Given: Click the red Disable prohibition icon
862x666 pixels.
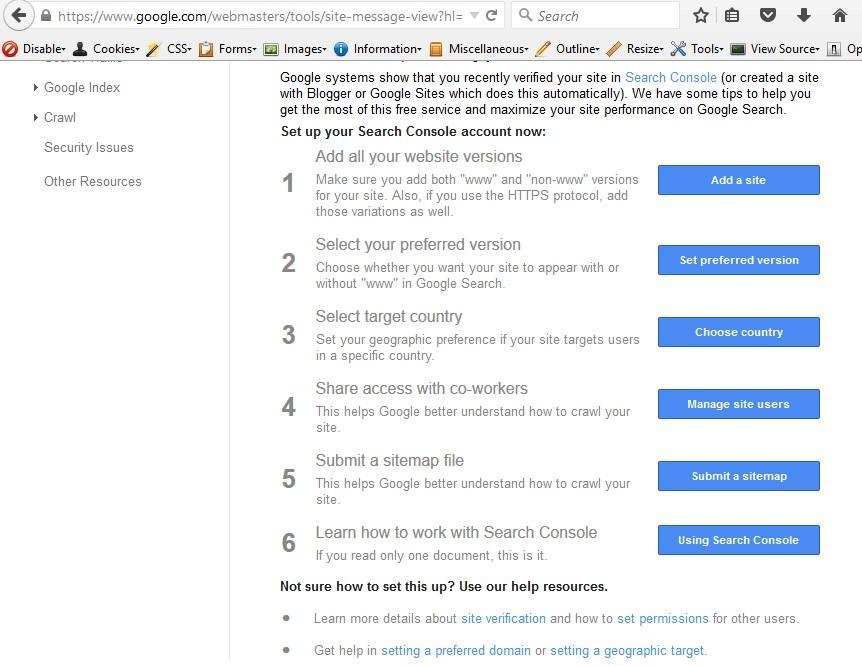Looking at the screenshot, I should [10, 49].
